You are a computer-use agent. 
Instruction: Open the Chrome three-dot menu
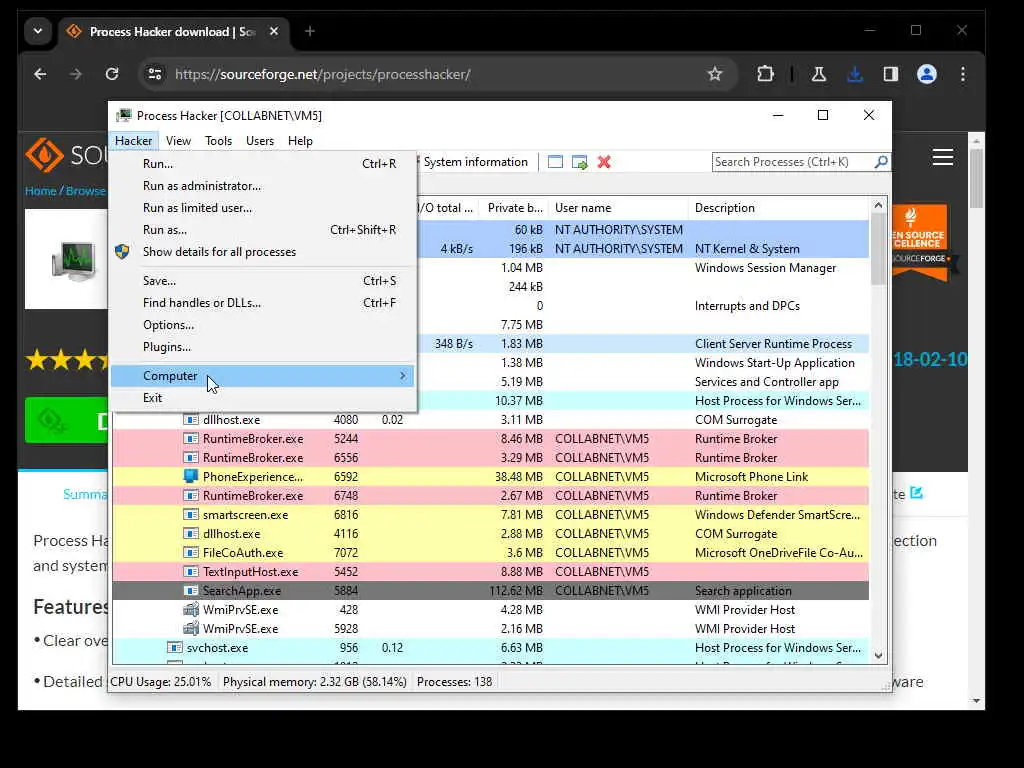point(963,74)
